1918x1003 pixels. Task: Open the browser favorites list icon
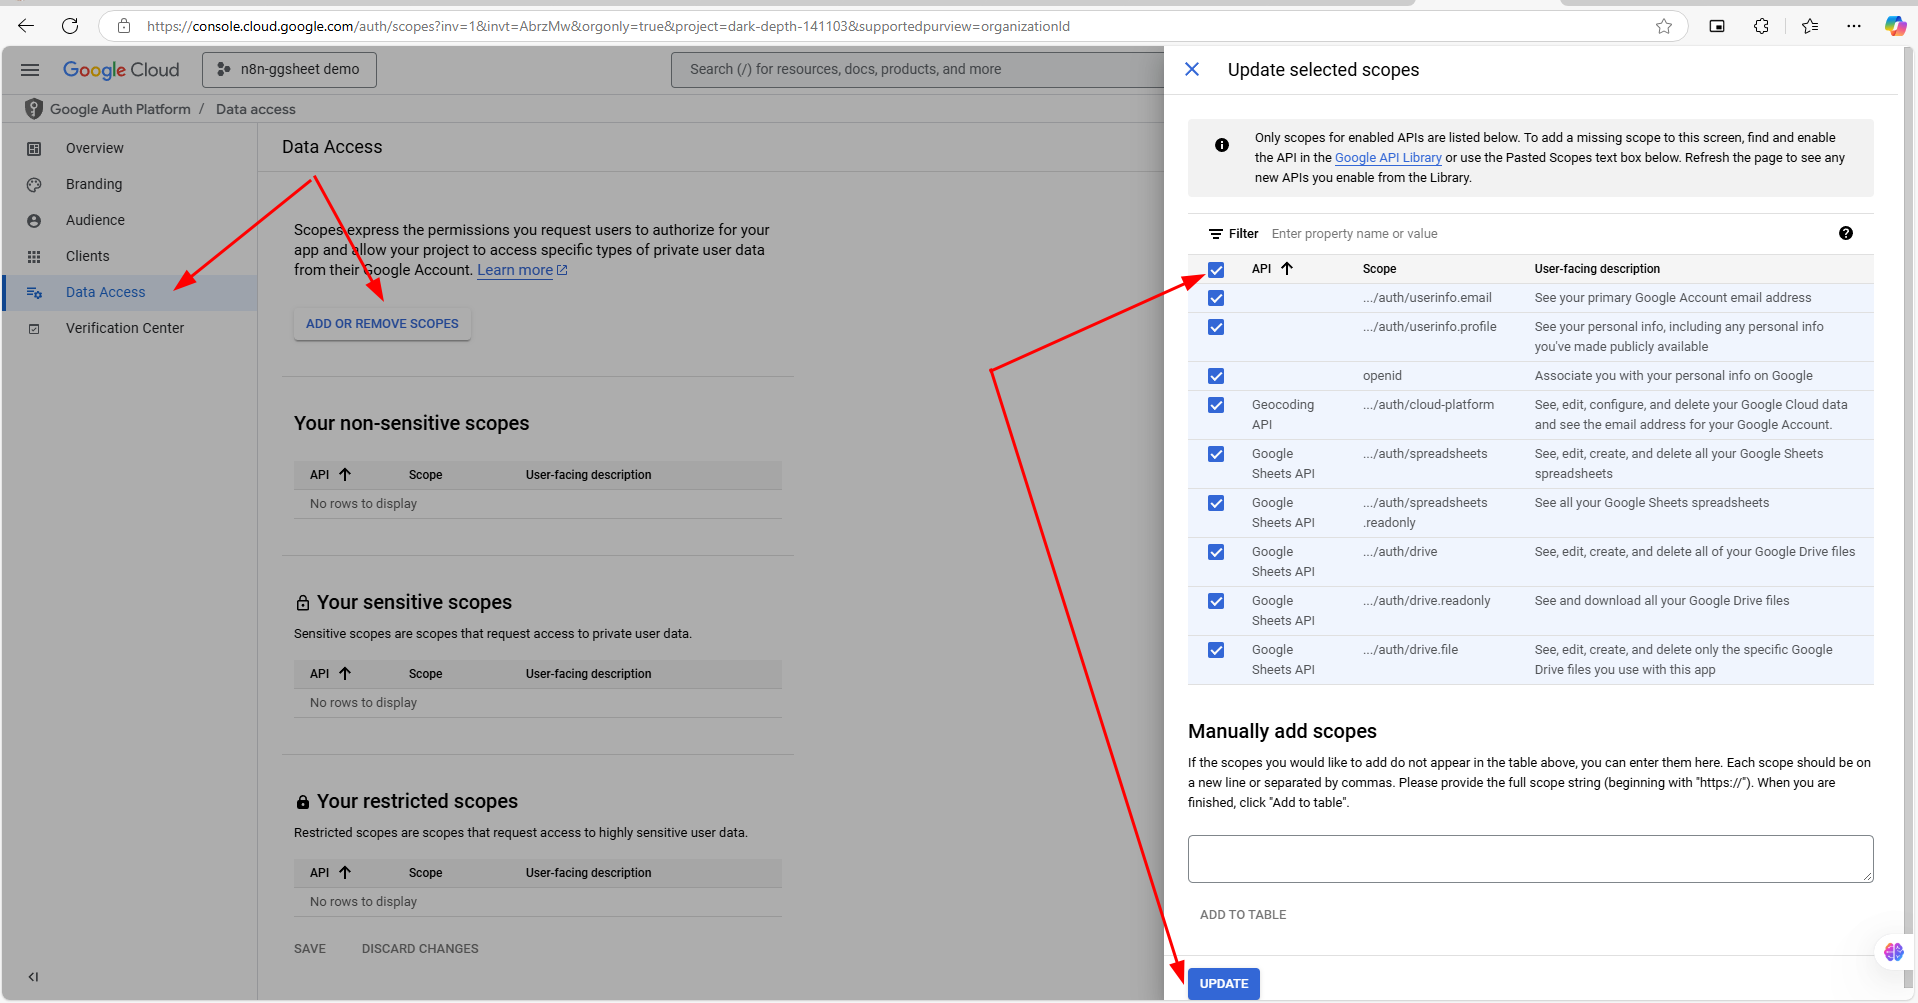[x=1810, y=26]
